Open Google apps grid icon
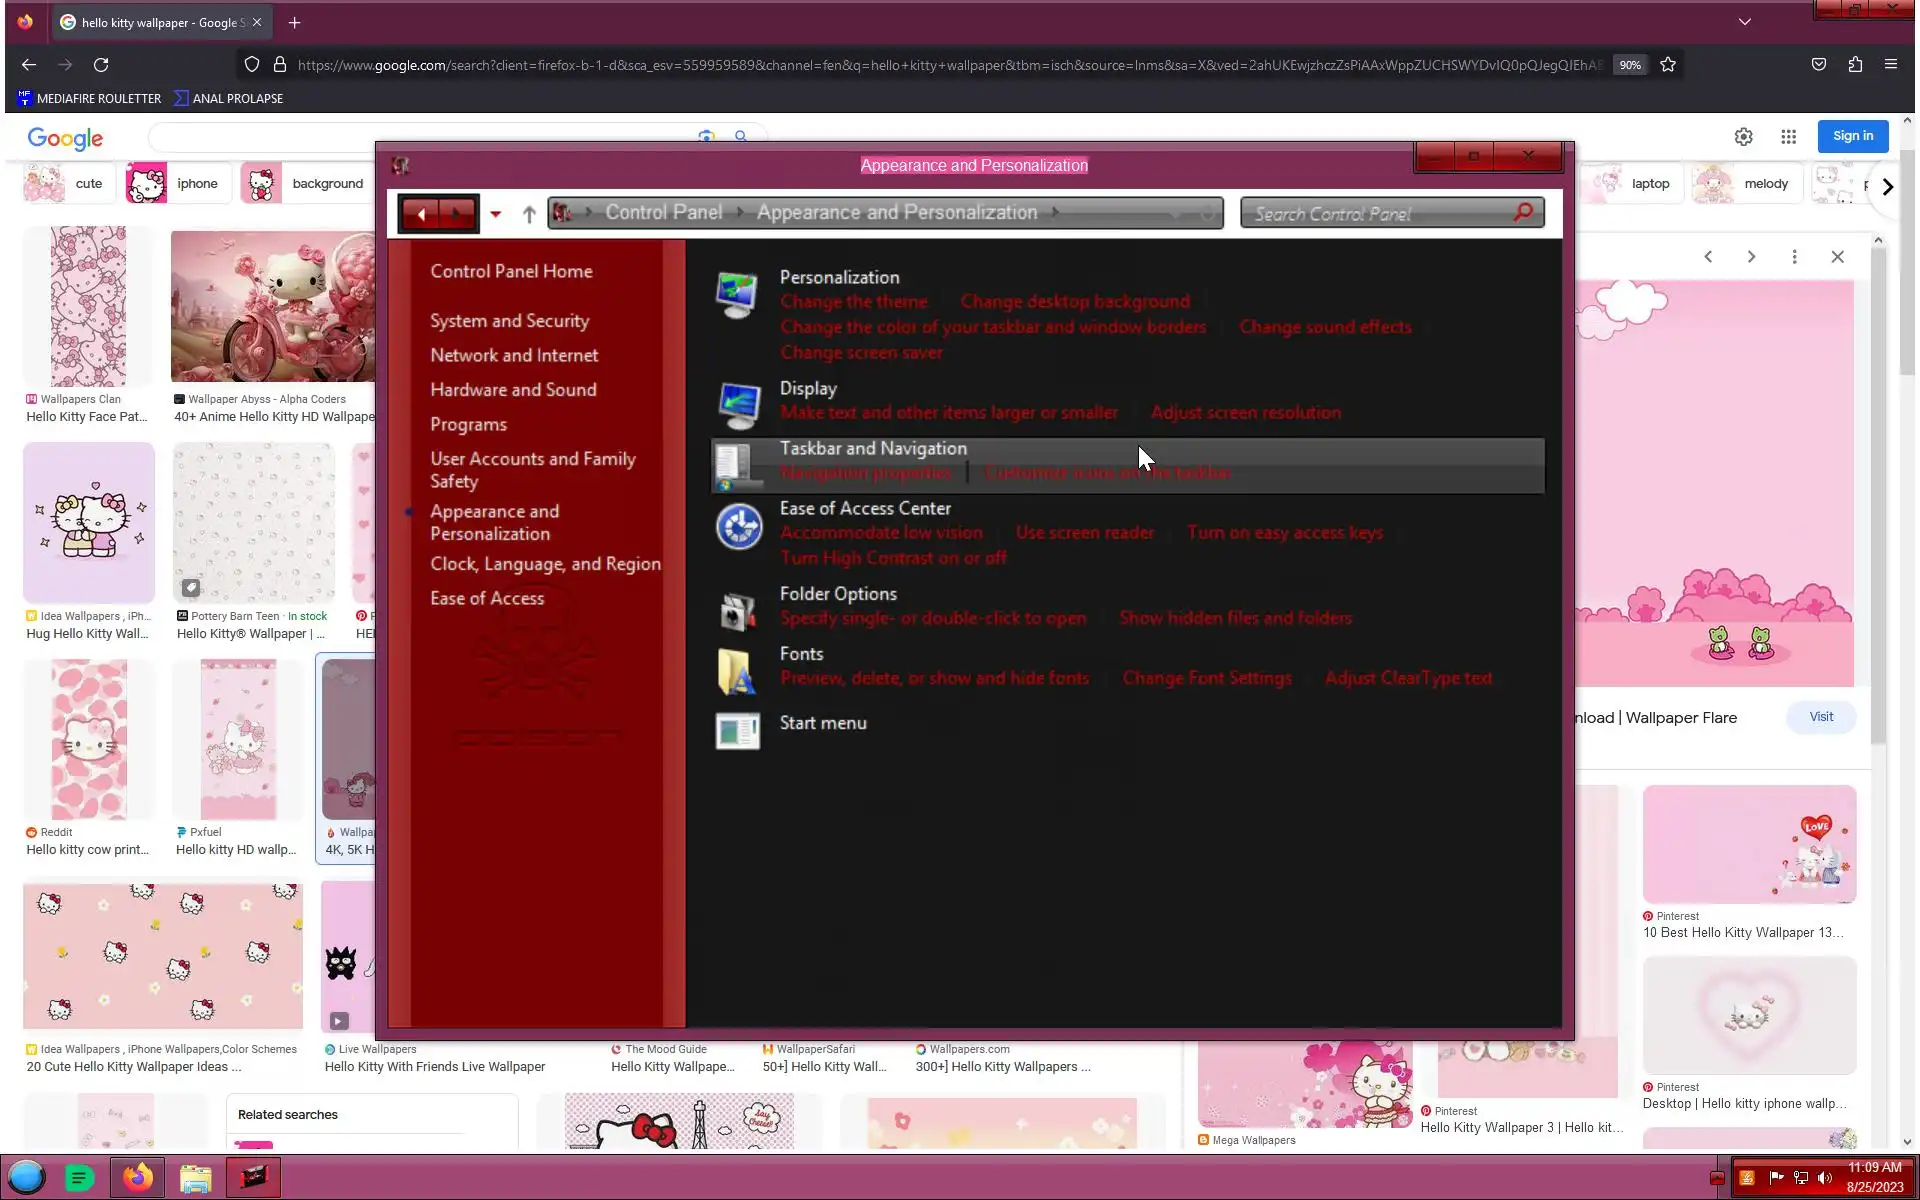Screen dimensions: 1920x1200 click(1788, 137)
